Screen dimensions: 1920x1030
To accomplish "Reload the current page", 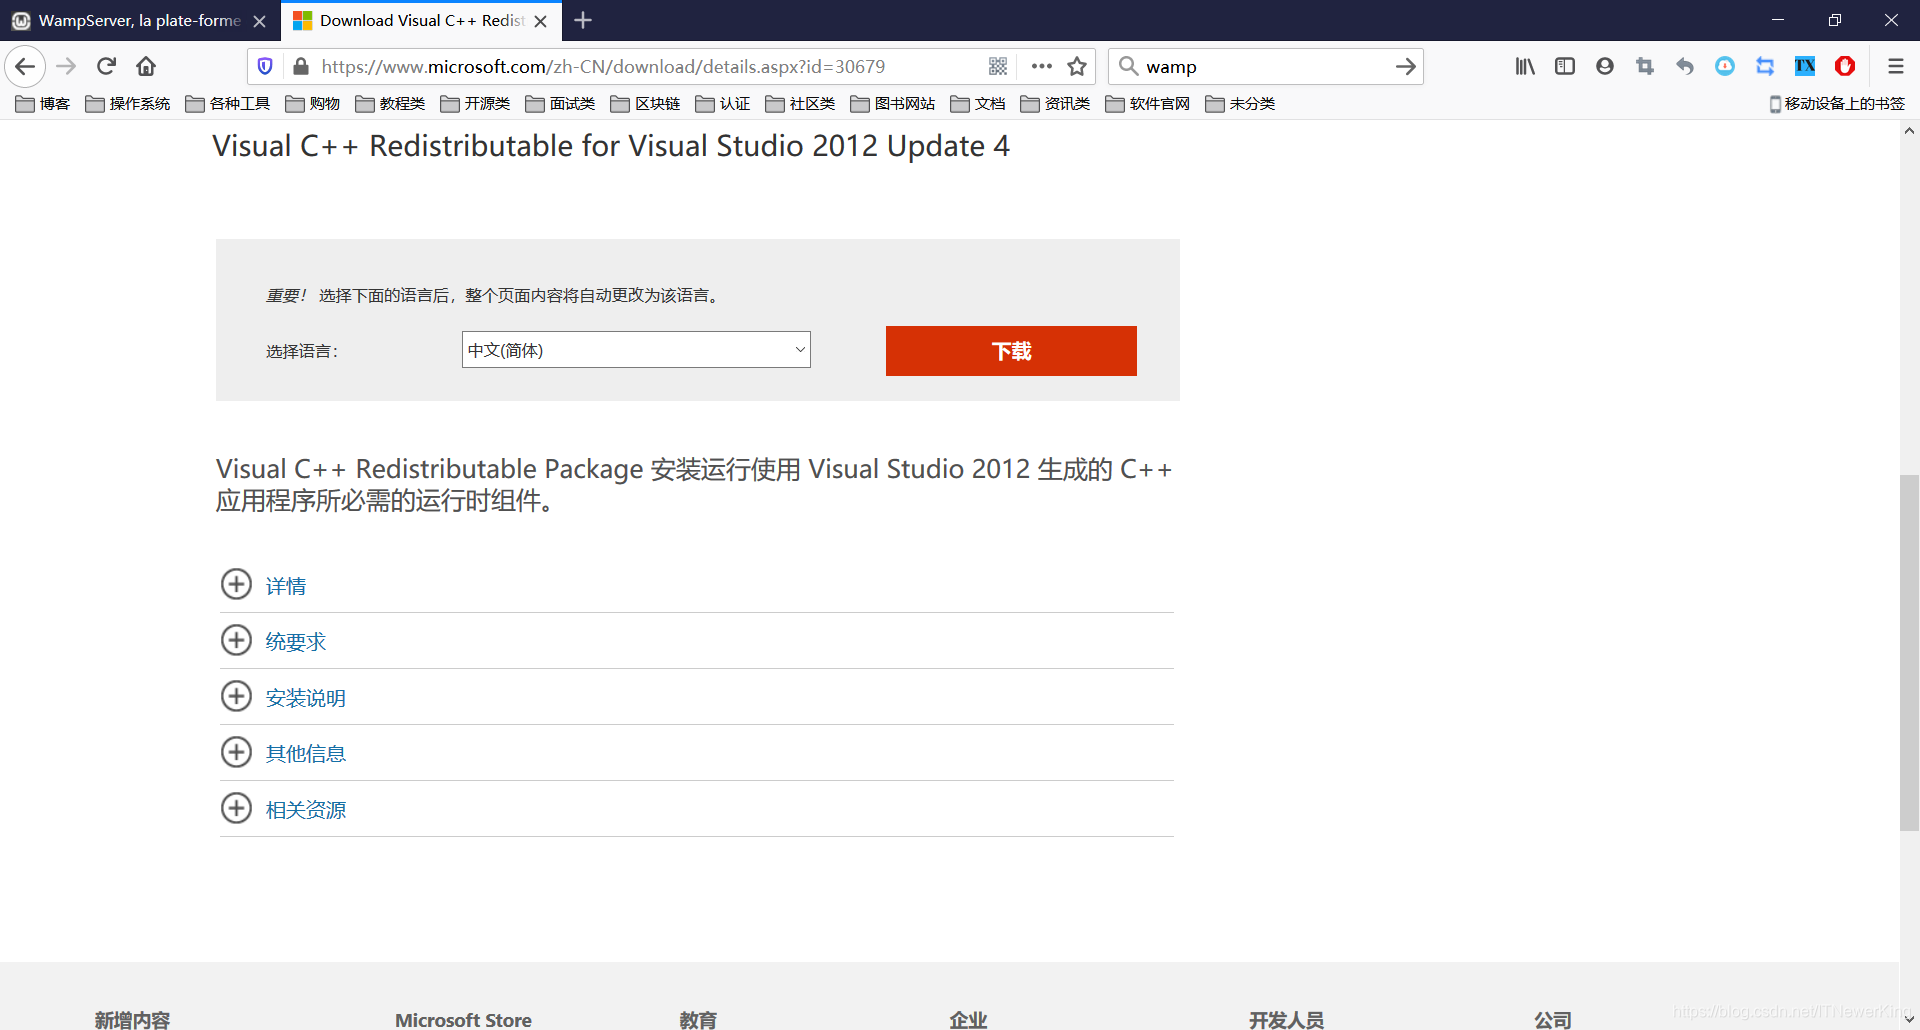I will (x=106, y=66).
